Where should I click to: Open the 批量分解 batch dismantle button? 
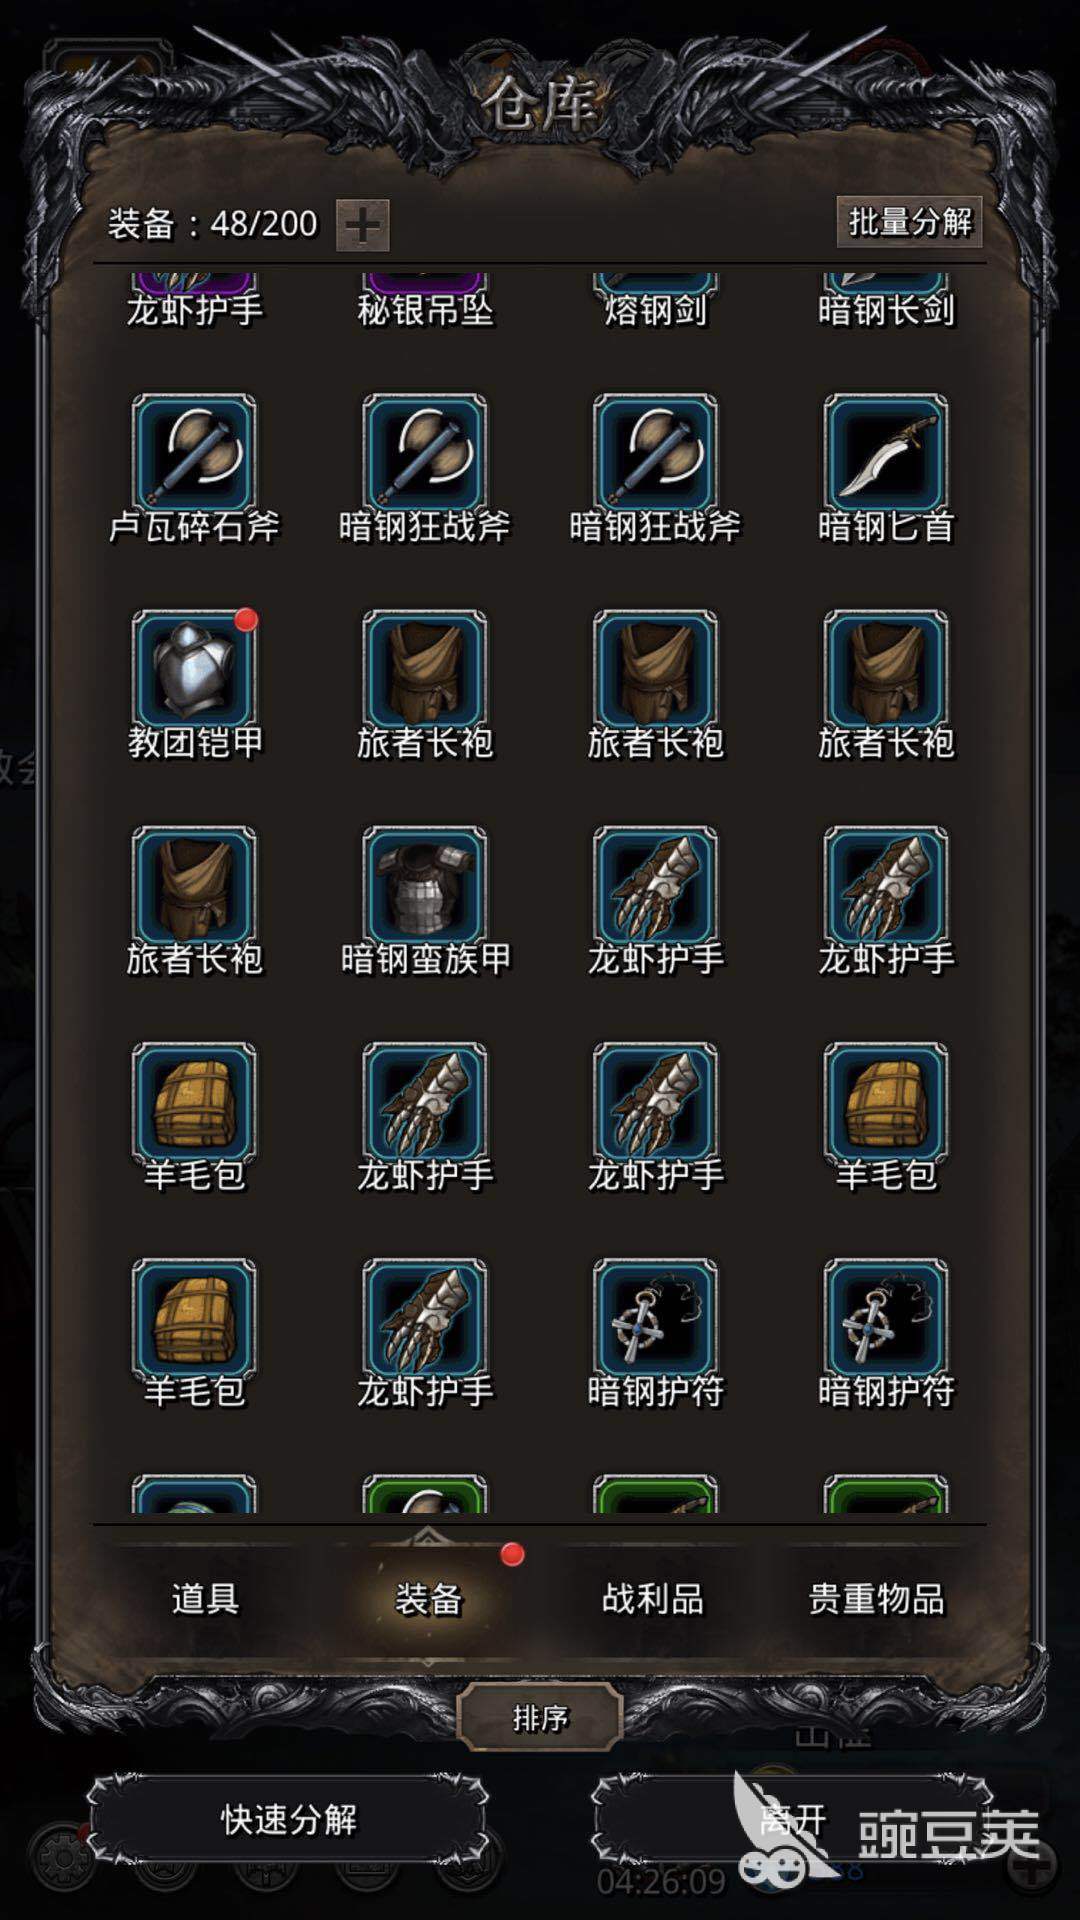(909, 222)
